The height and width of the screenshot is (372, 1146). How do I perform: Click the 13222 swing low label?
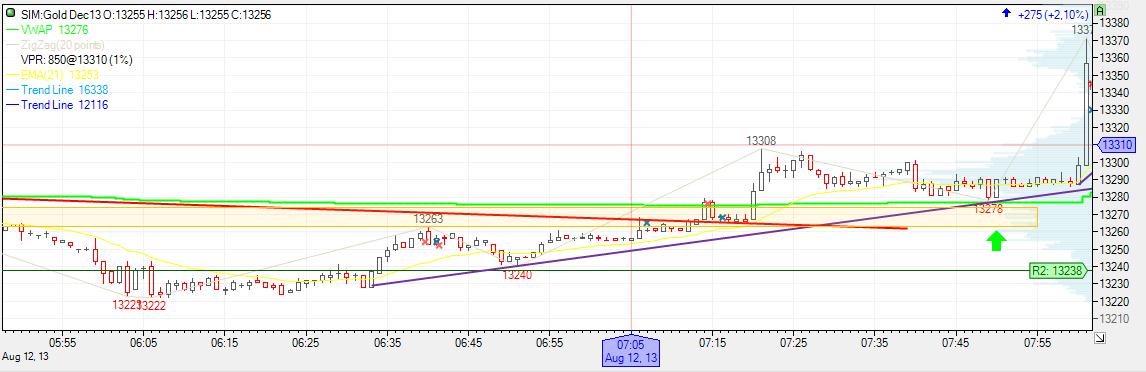[151, 305]
